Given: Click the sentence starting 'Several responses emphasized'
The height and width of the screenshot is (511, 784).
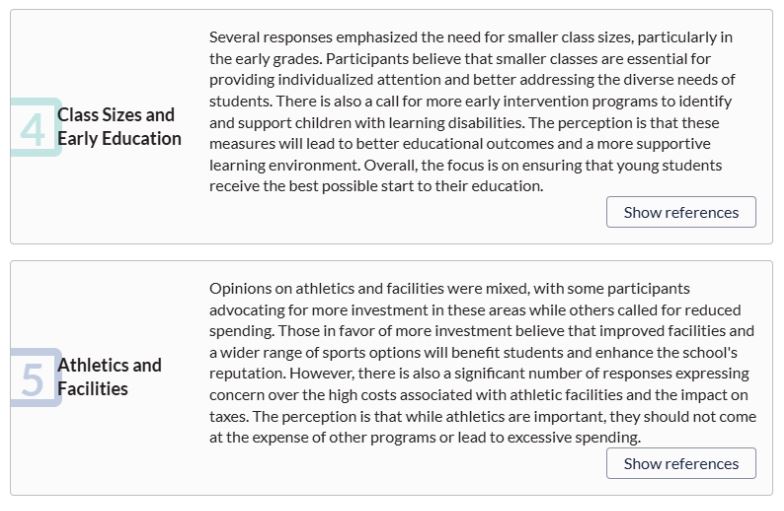Looking at the screenshot, I should point(471,48).
